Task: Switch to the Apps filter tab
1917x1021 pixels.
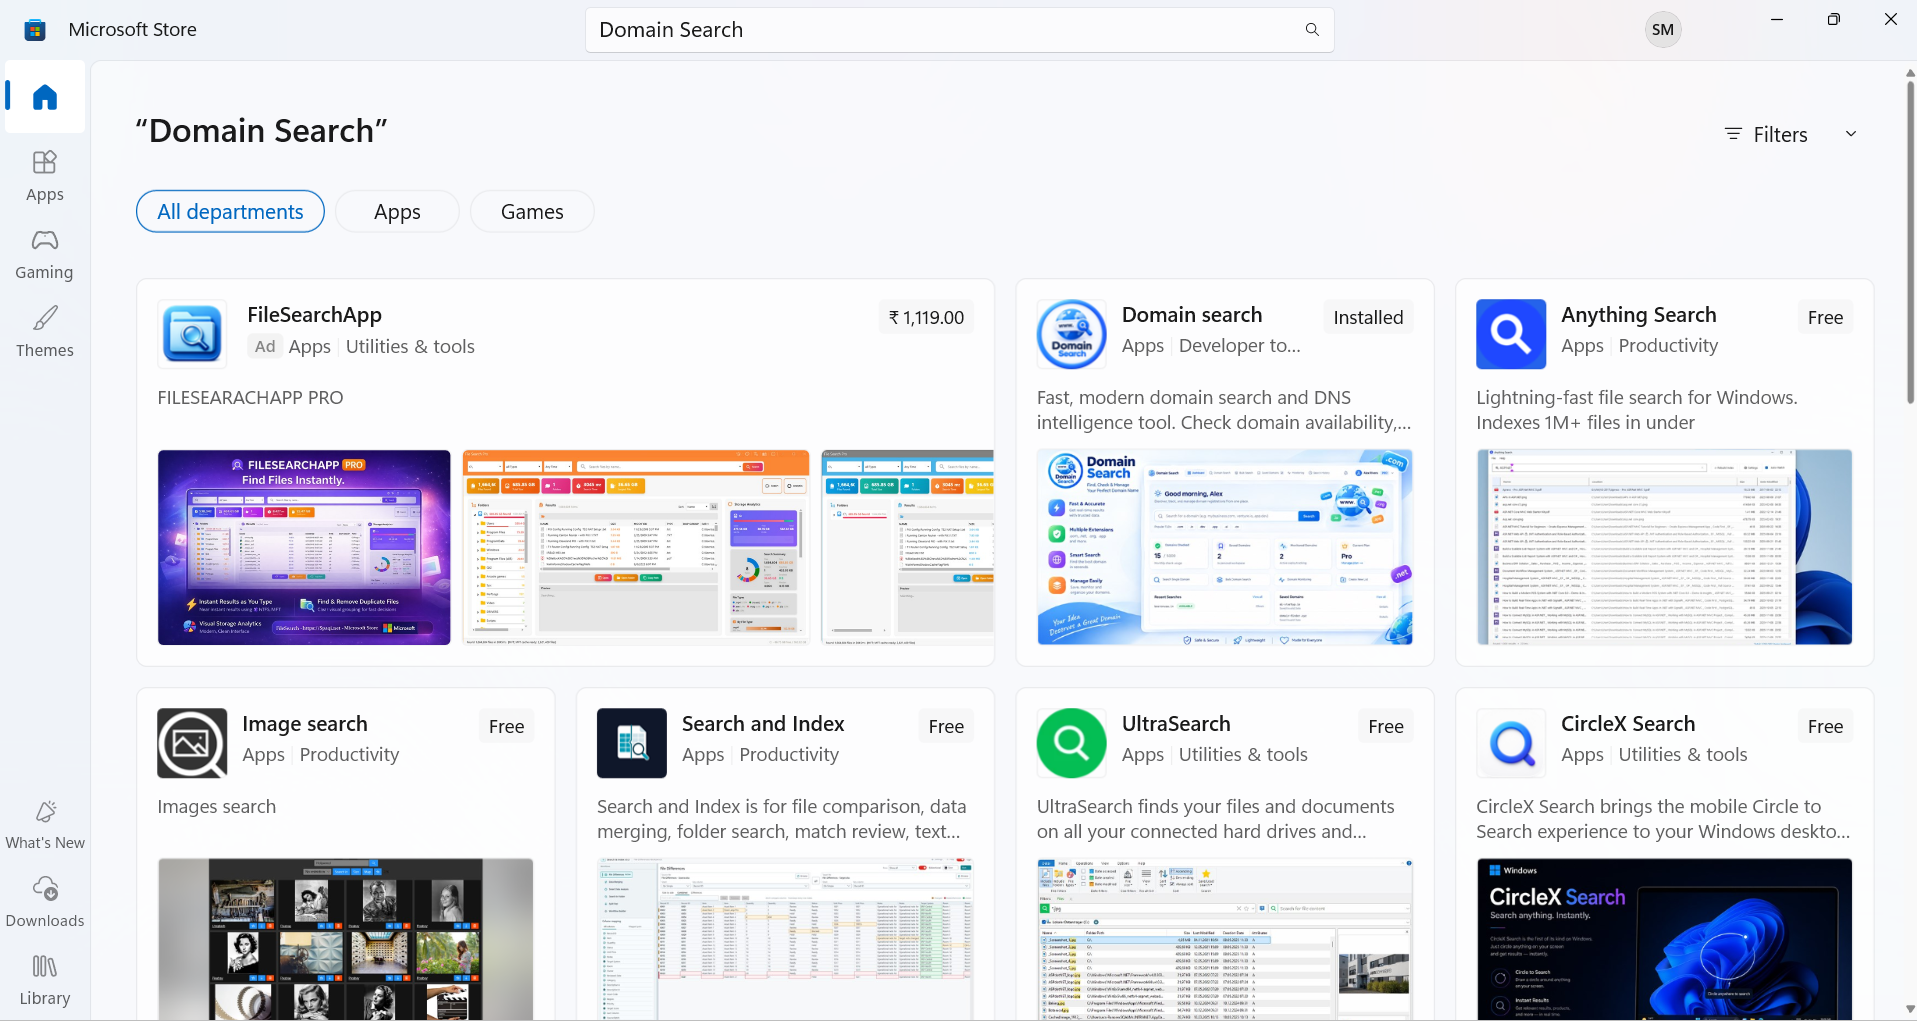Action: tap(397, 212)
